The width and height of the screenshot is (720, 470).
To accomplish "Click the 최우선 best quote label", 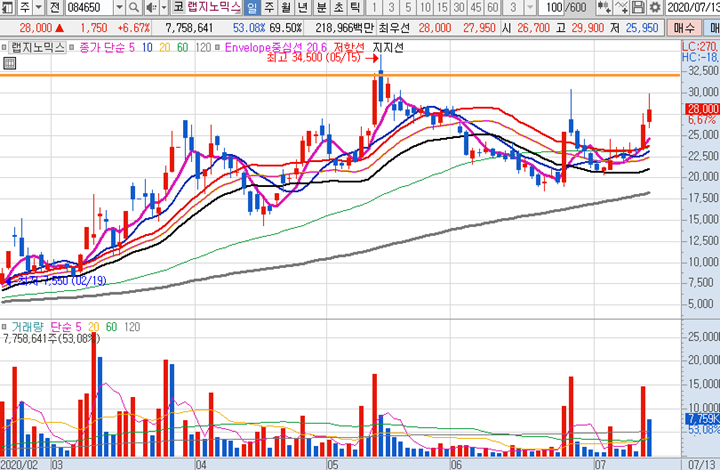I will tap(394, 28).
